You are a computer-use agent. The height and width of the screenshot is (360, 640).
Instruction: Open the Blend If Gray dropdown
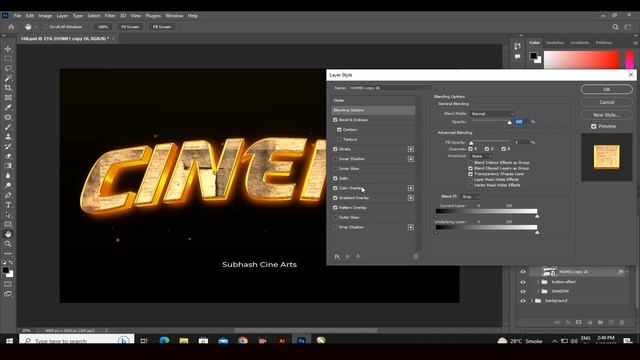(x=471, y=197)
